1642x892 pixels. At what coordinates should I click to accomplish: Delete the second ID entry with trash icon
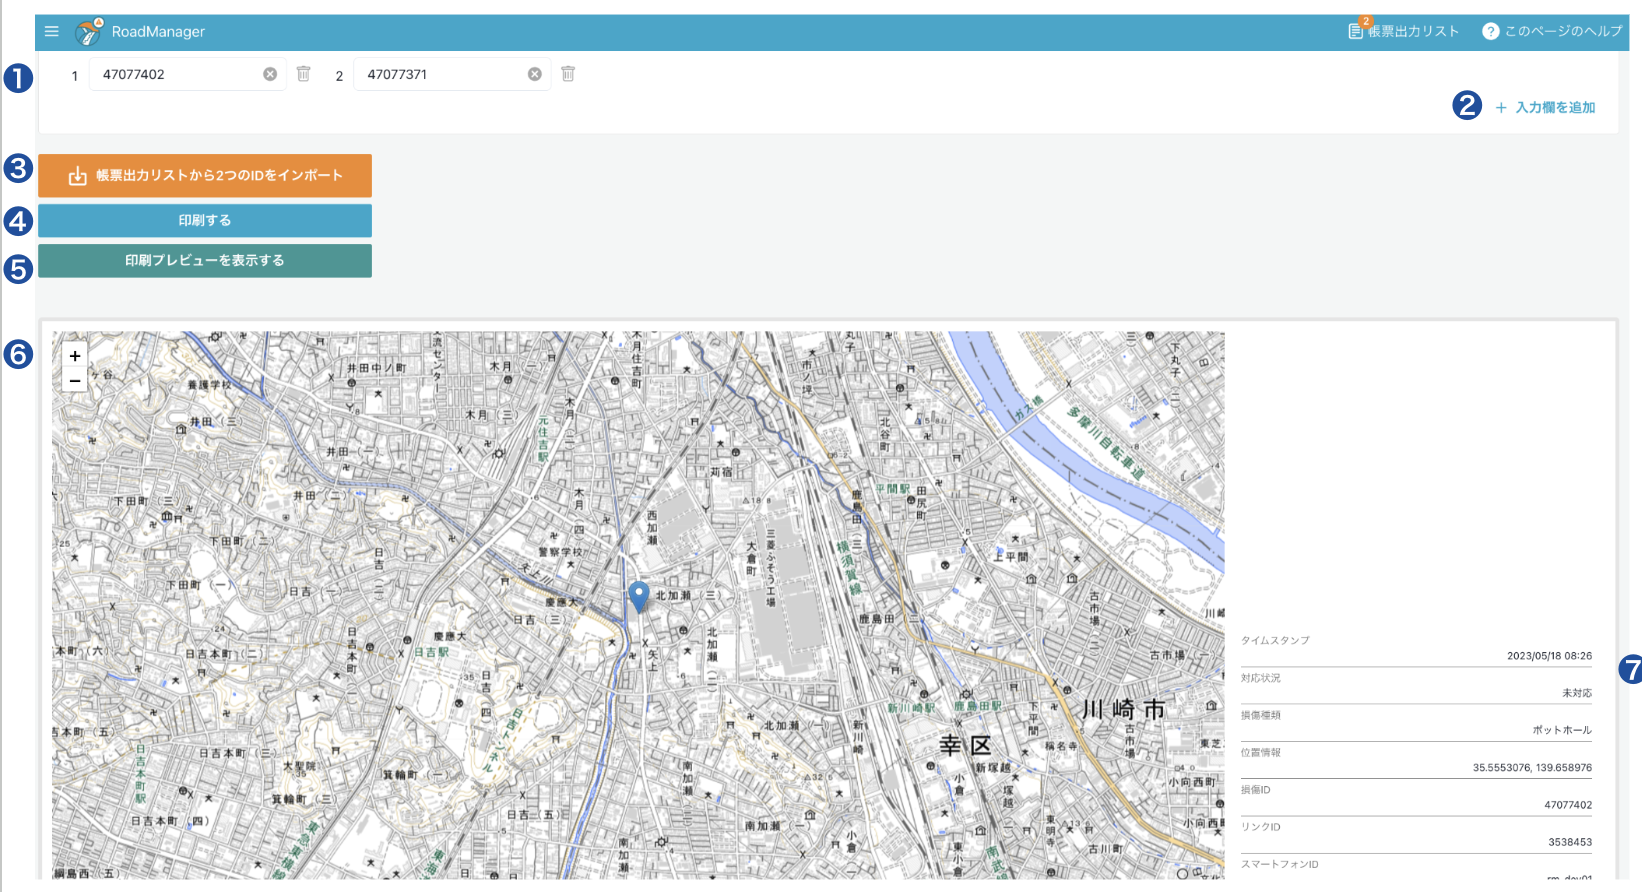568,74
